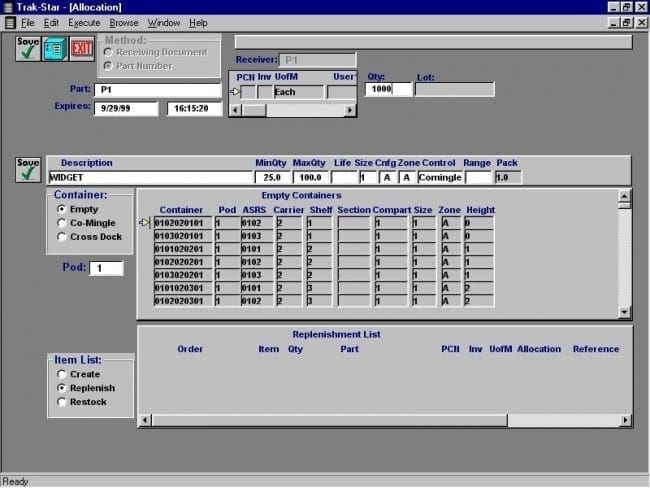Click the red EXIT toolbar icon
This screenshot has height=488, width=650.
82,49
